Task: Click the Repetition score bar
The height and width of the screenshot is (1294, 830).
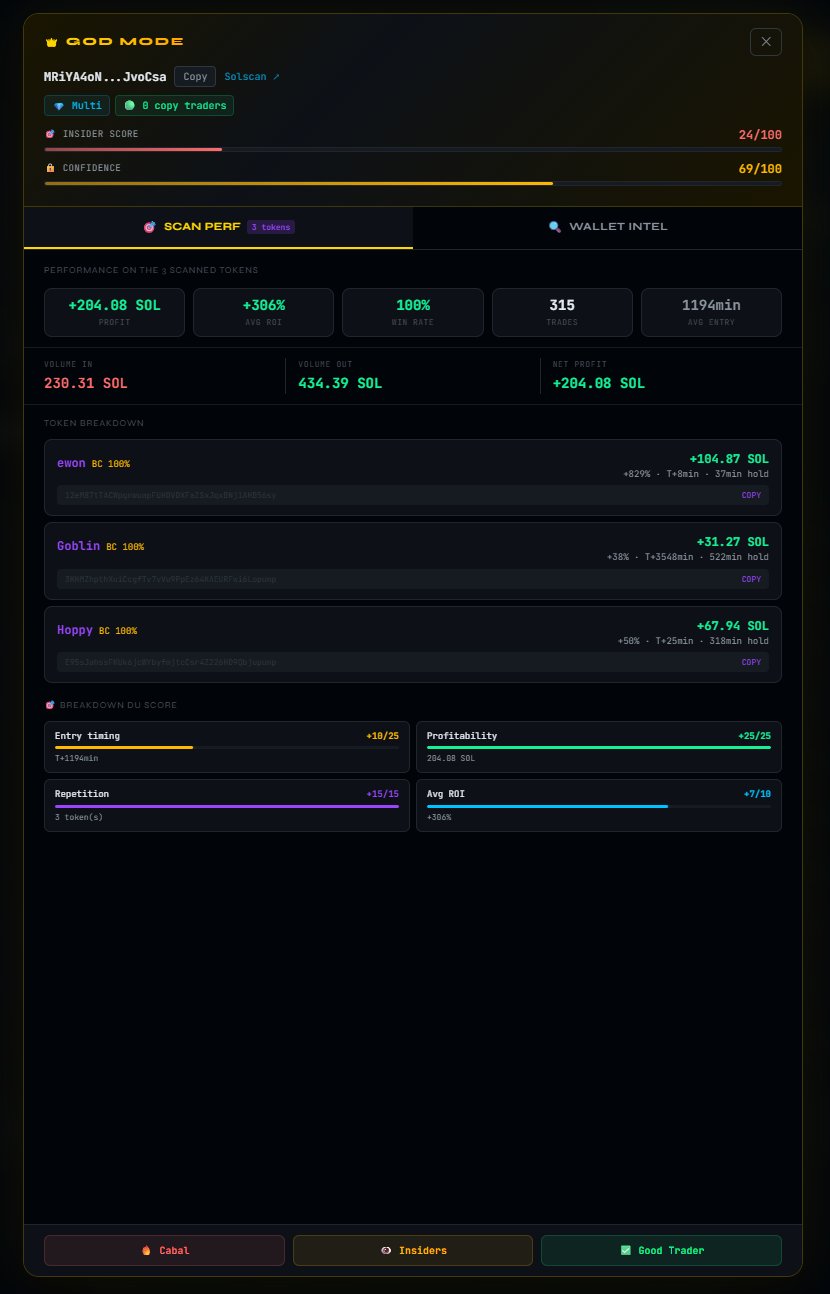Action: [x=227, y=805]
